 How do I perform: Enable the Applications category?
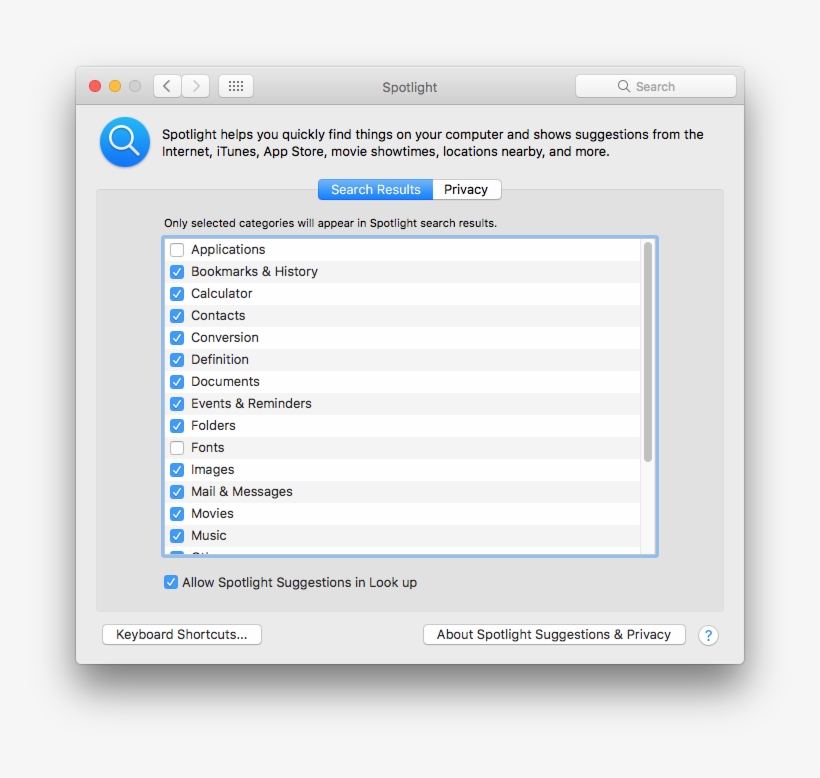pos(177,249)
